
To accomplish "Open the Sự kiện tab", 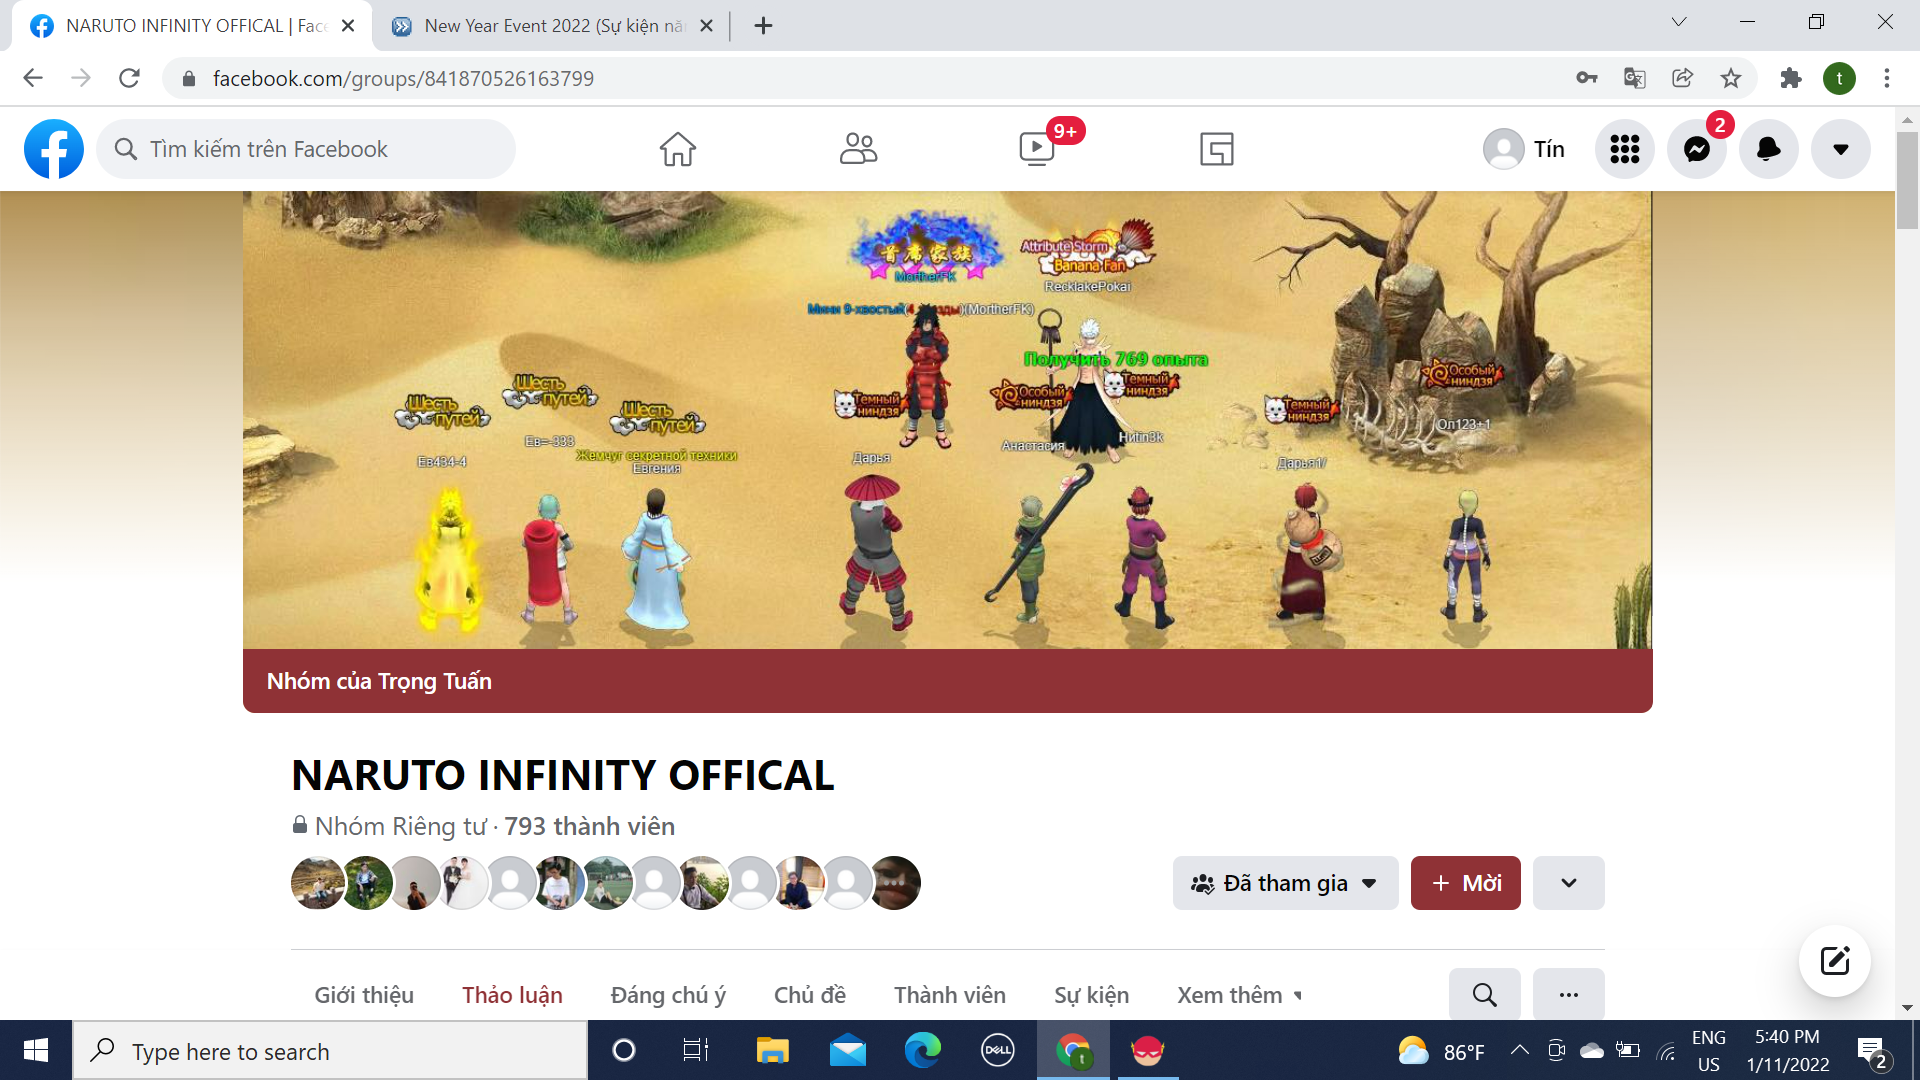I will (1092, 995).
